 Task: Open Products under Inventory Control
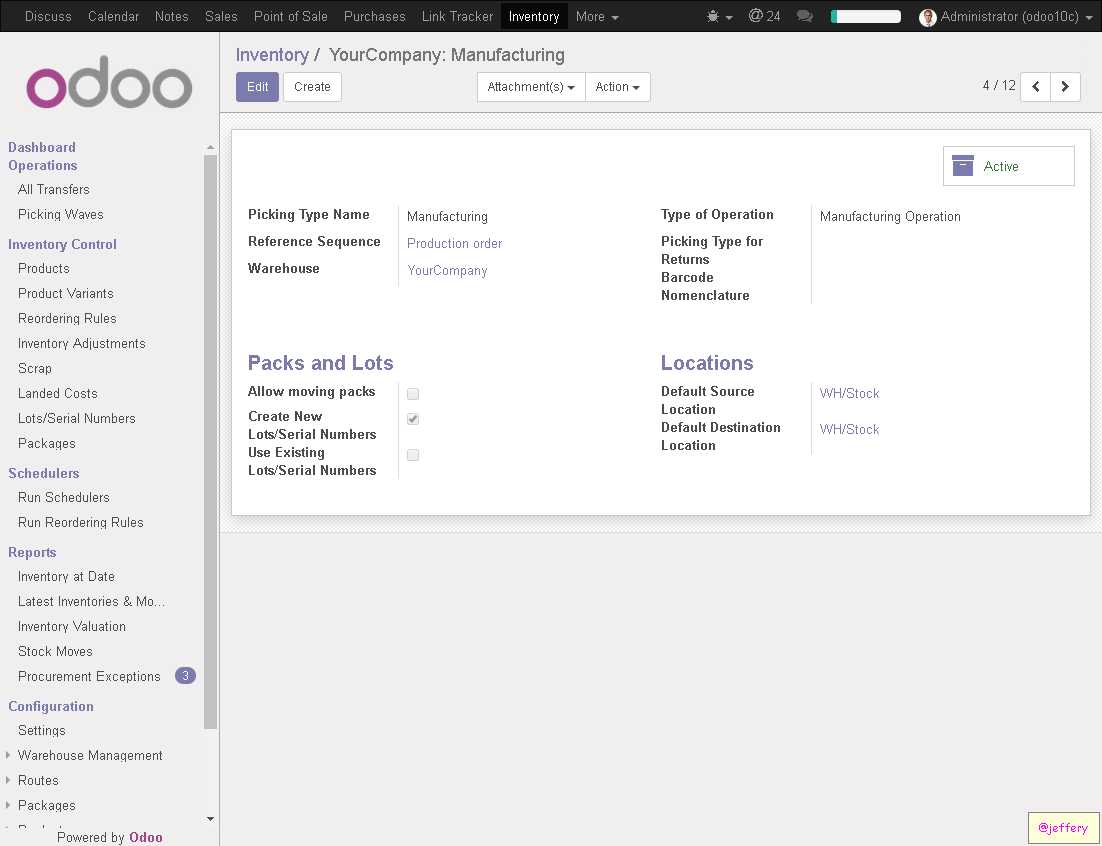44,268
